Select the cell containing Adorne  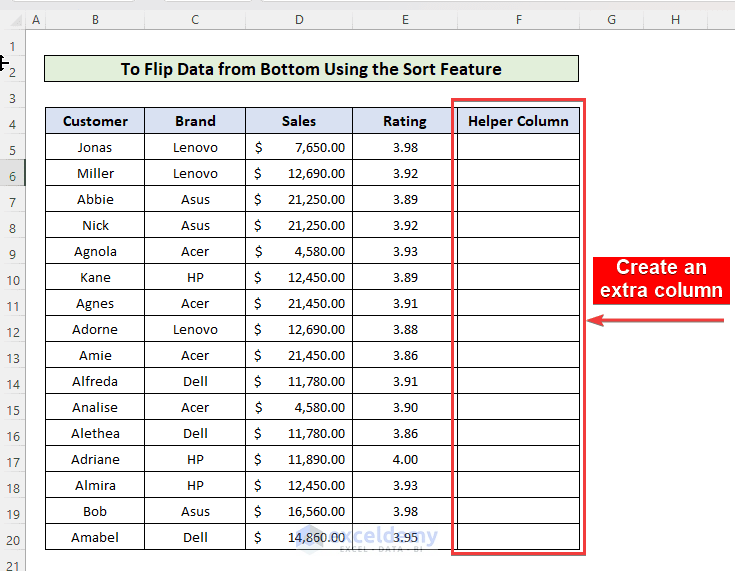[x=95, y=329]
